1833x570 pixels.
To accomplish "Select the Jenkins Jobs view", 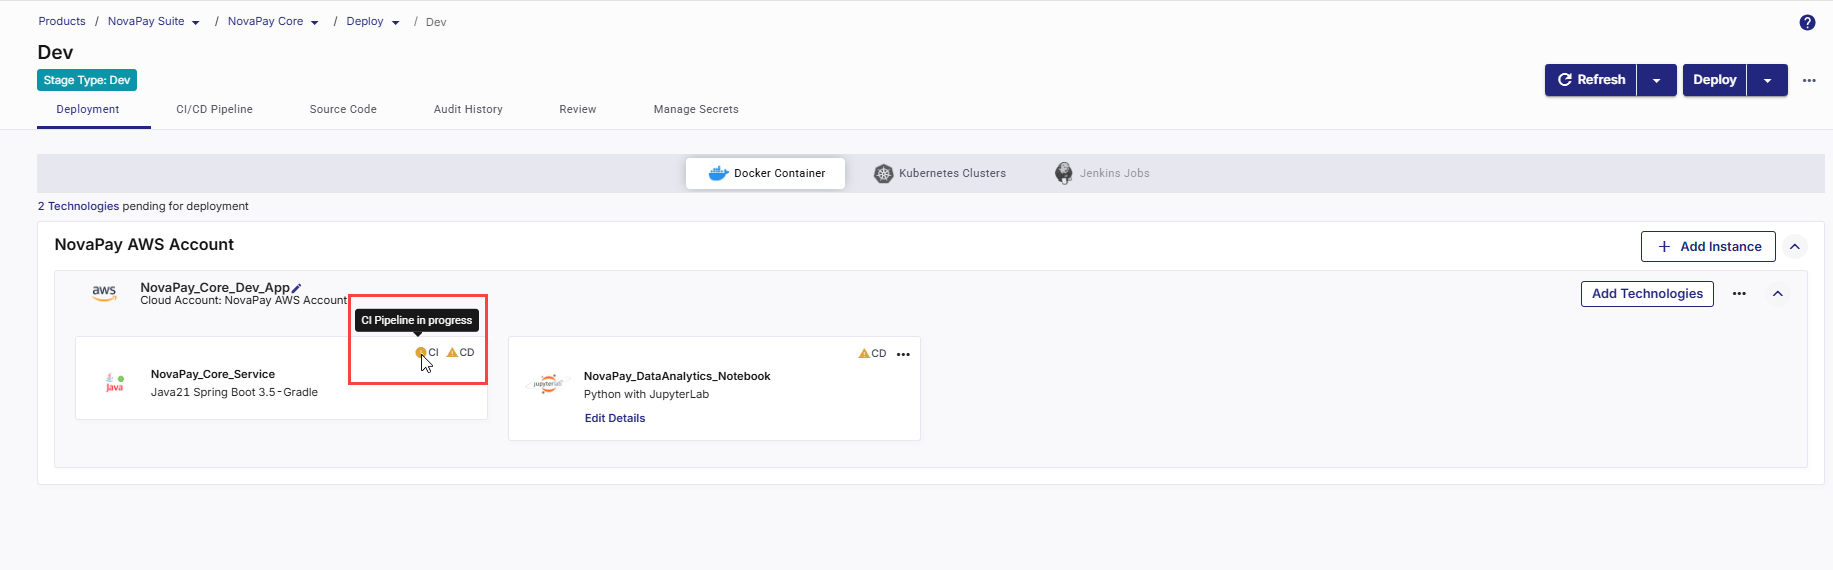I will [x=1102, y=173].
